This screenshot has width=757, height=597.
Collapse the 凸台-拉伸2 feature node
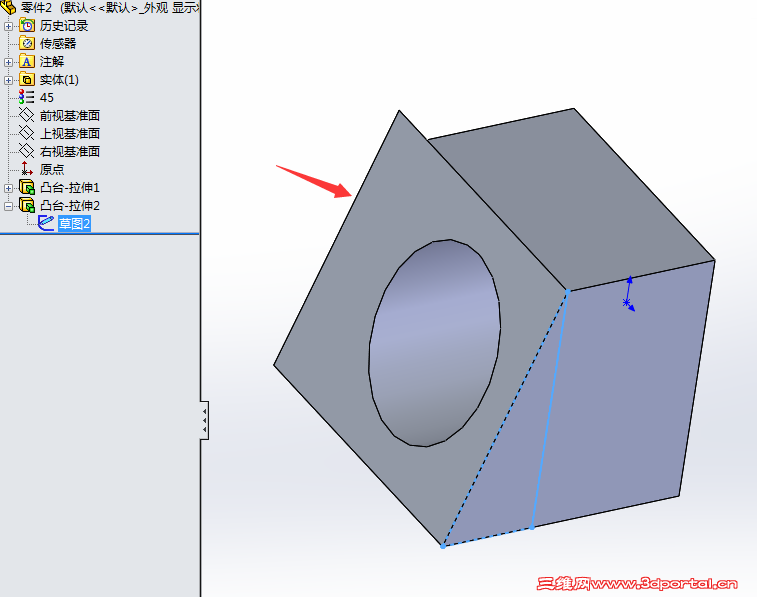coord(8,206)
